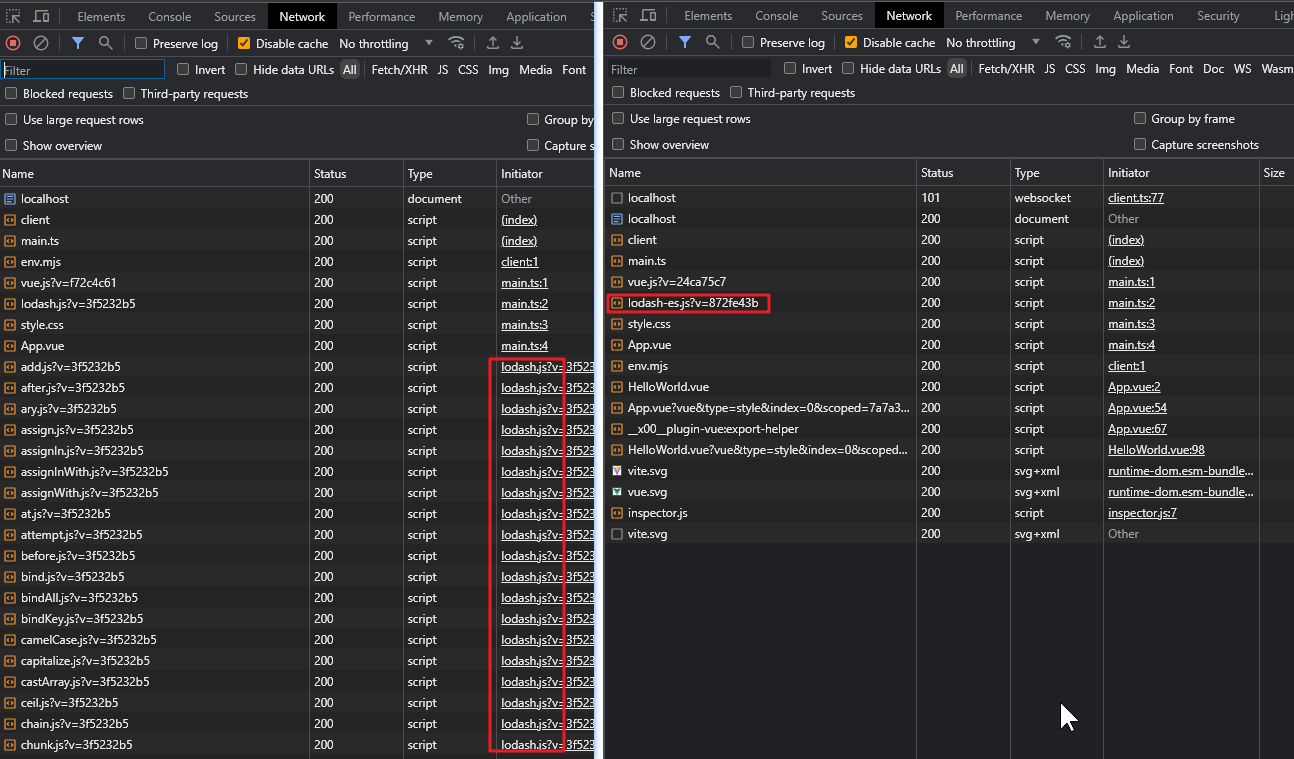
Task: Uncheck Disable cache in the right panel
Action: tap(851, 43)
